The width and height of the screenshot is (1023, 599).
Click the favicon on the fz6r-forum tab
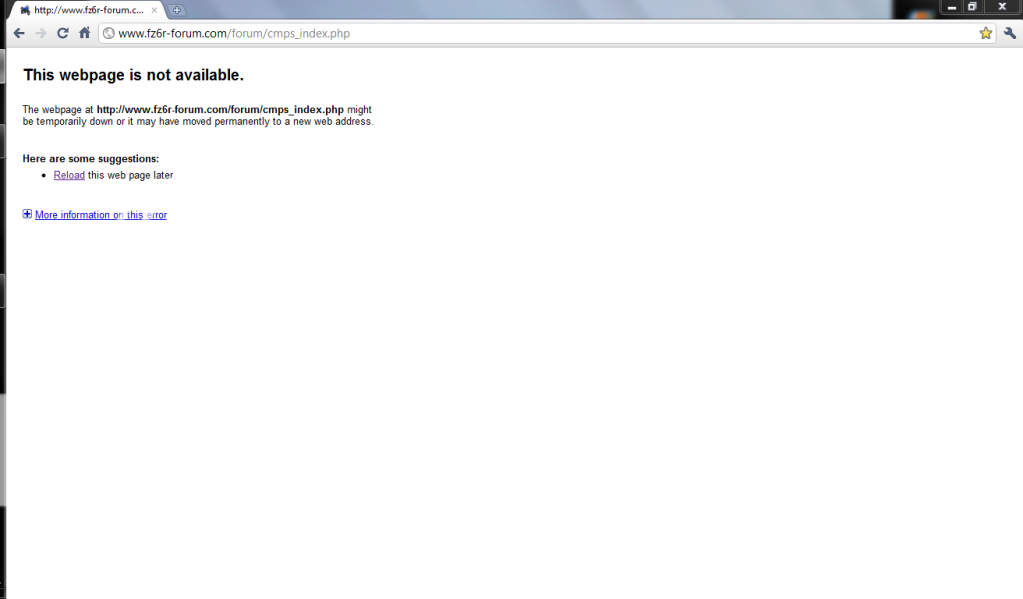[x=25, y=10]
